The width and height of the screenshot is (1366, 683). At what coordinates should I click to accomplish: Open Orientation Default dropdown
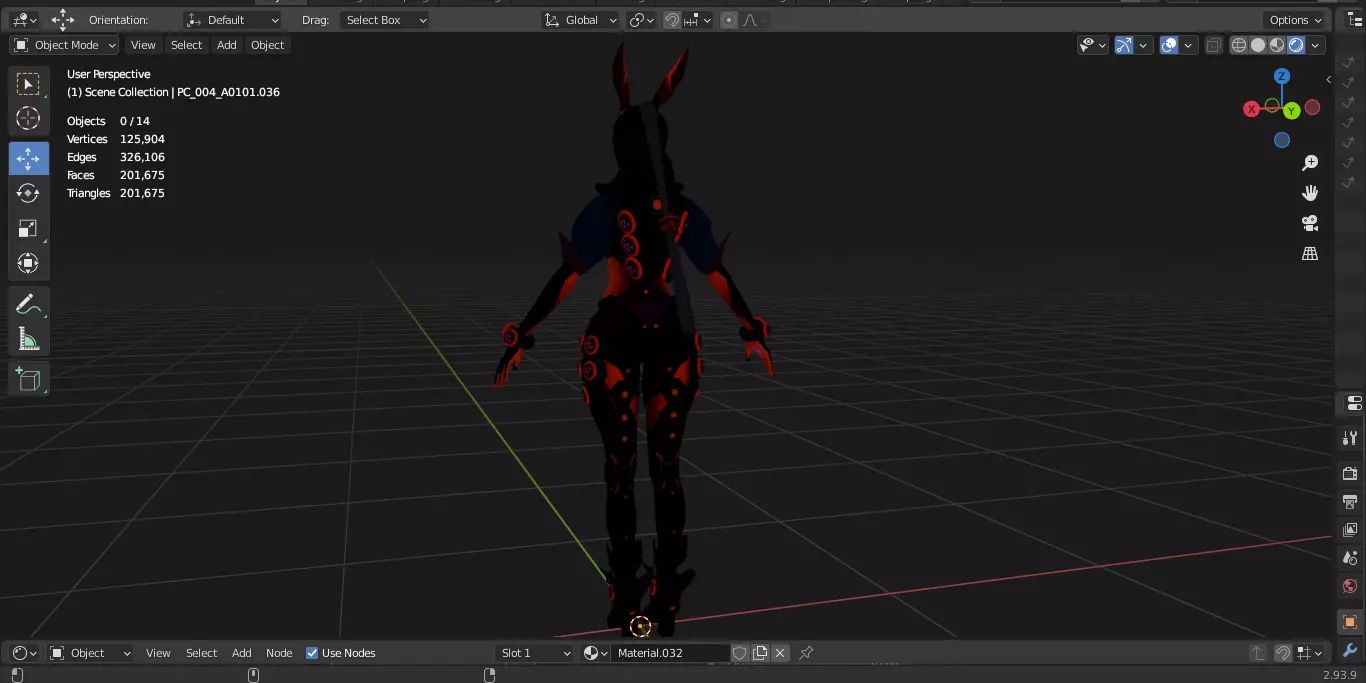[x=233, y=20]
